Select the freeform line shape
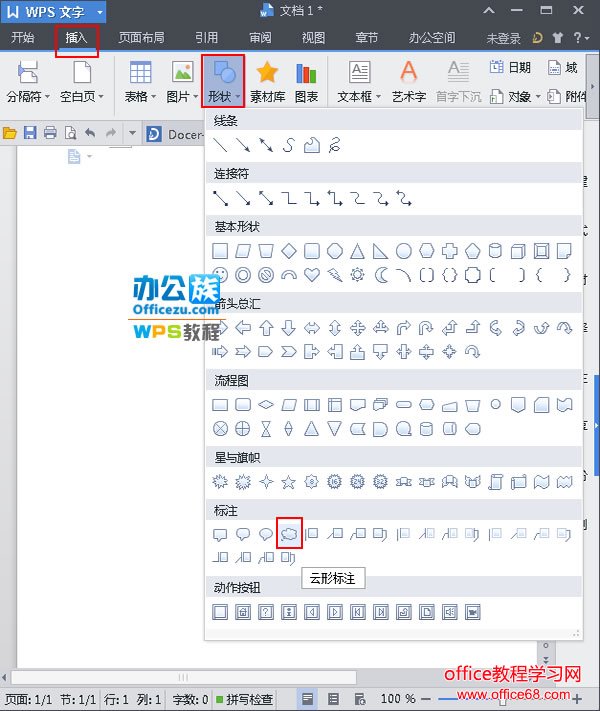The height and width of the screenshot is (711, 600). click(312, 146)
